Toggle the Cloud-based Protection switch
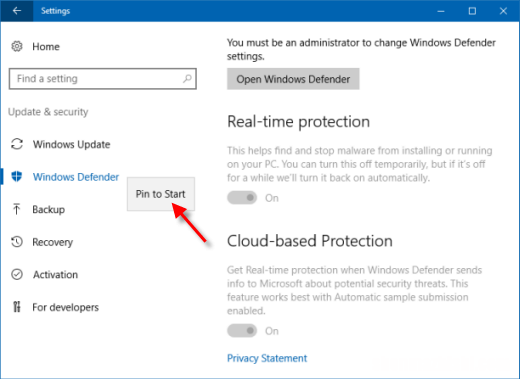Image resolution: width=520 pixels, height=379 pixels. [242, 331]
